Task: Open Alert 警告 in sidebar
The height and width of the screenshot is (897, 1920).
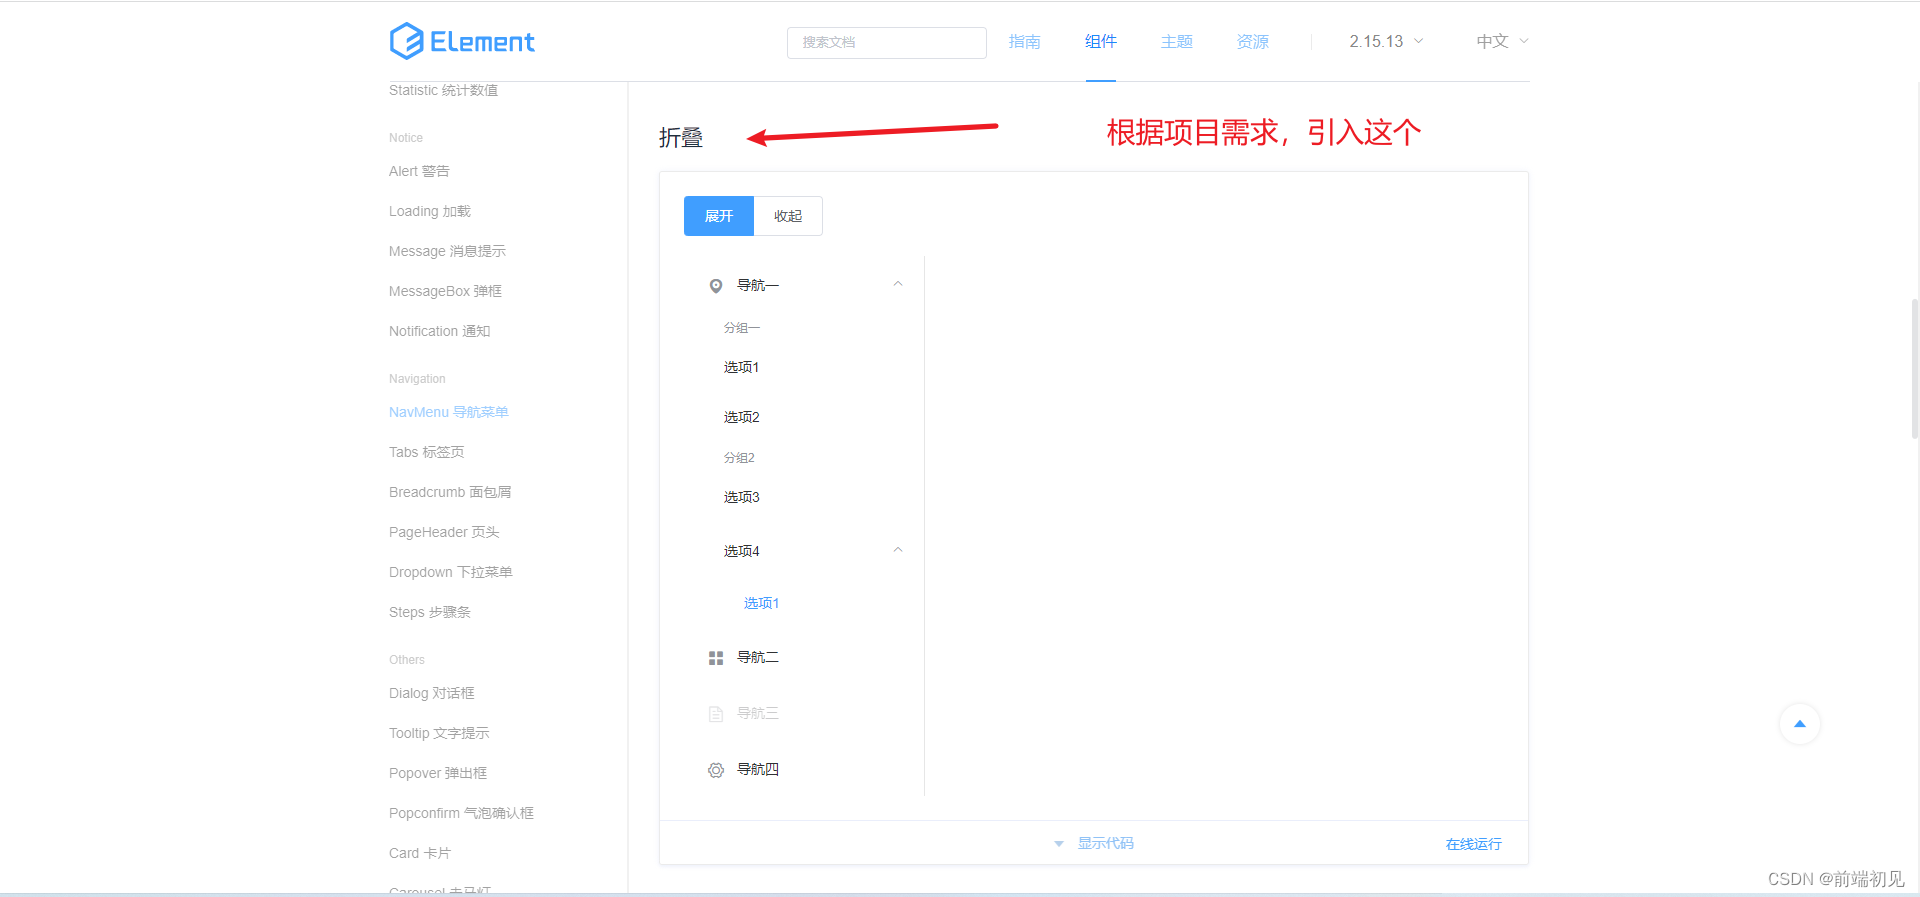Action: 420,171
